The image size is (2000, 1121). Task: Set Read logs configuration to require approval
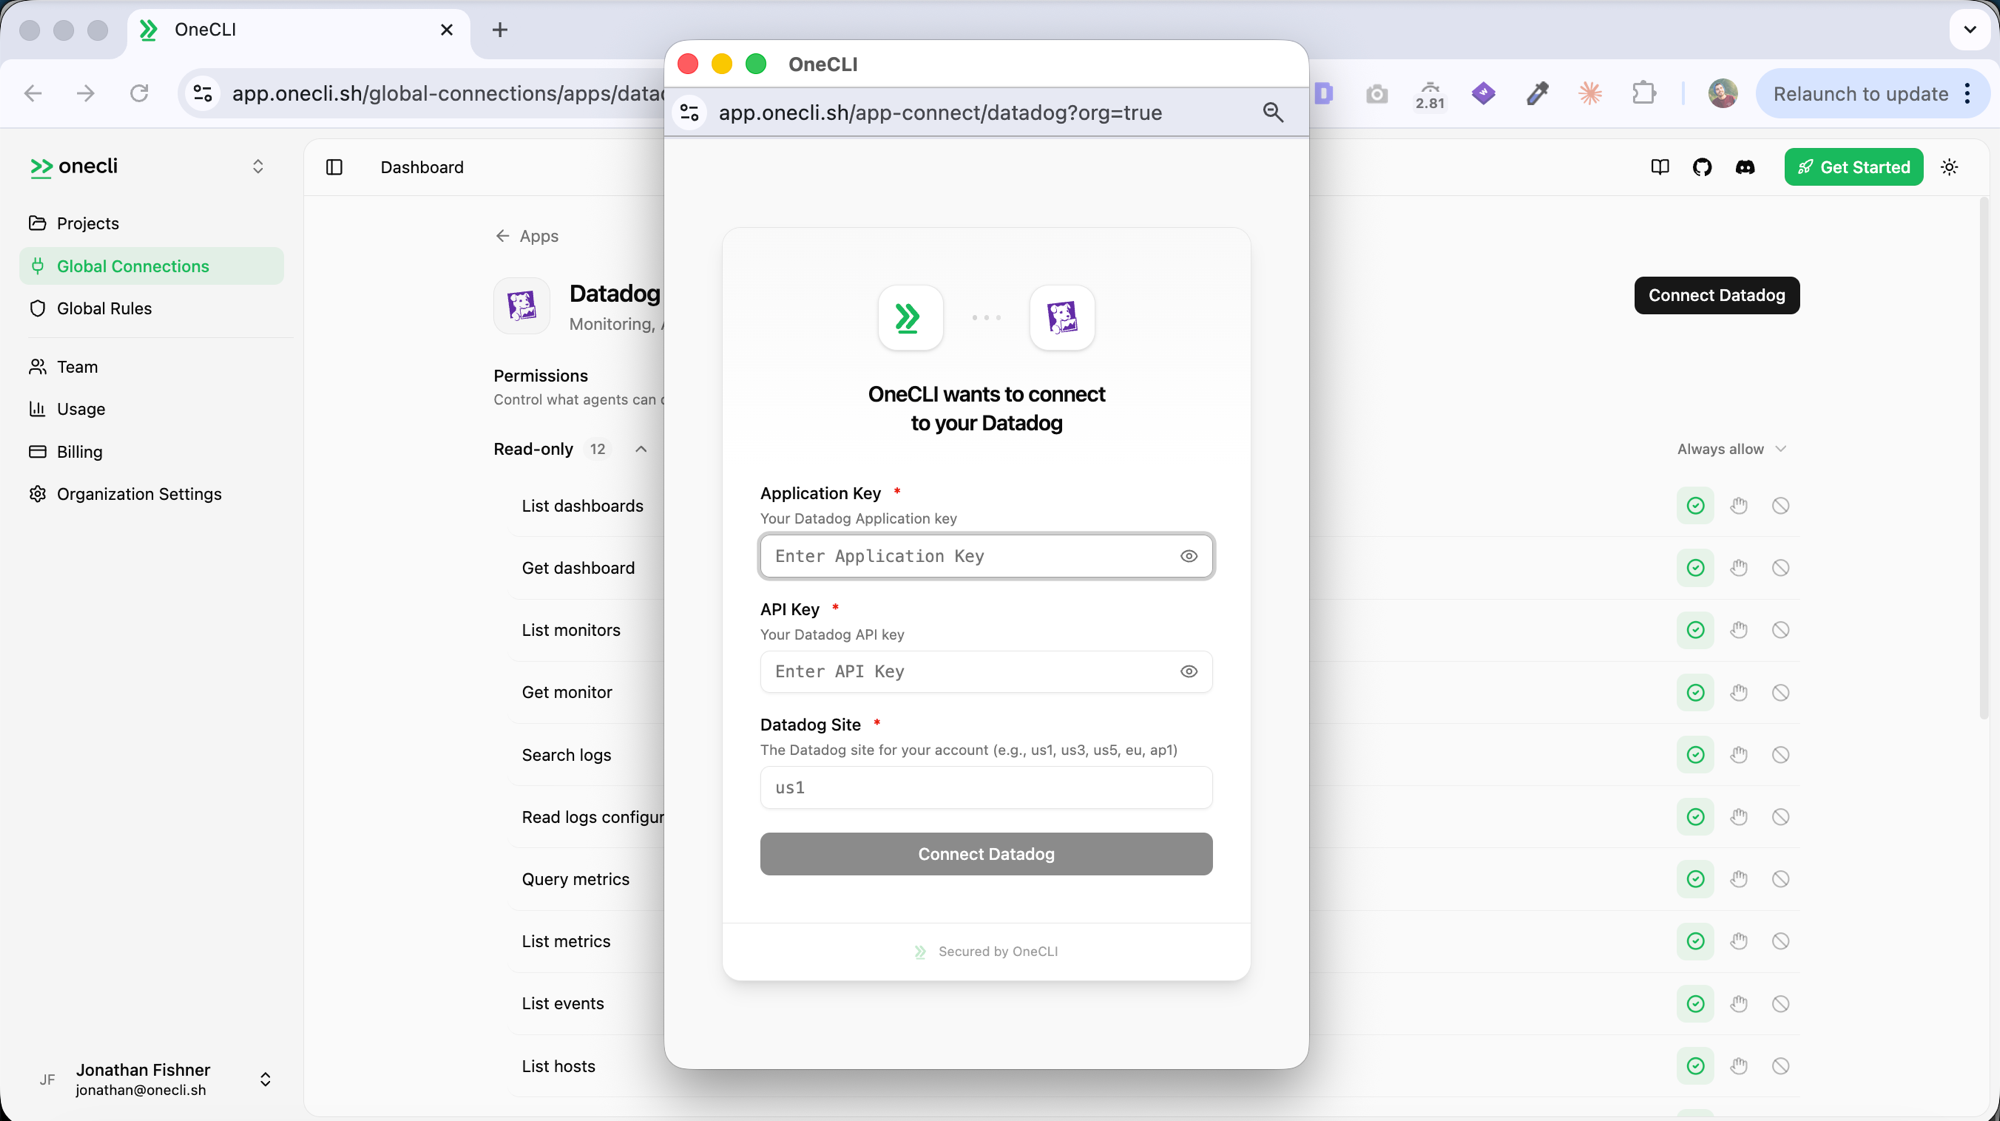(1739, 817)
